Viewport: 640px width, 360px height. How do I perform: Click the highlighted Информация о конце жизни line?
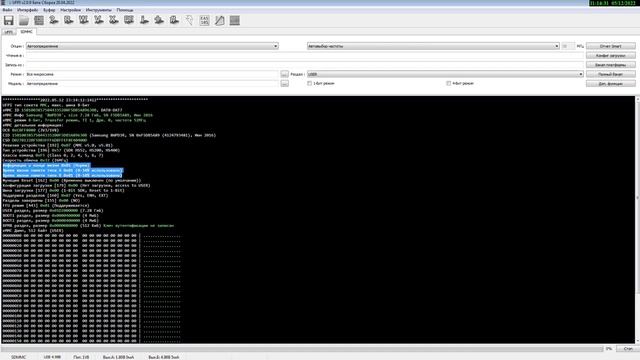click(46, 165)
